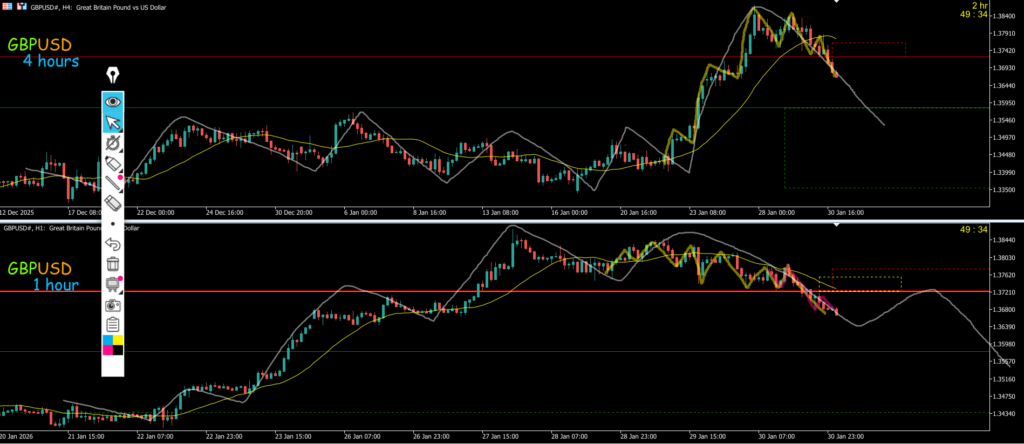Click price level 1.36800 on the H1 axis
Viewport: 1024px width, 444px height.
pos(1004,309)
